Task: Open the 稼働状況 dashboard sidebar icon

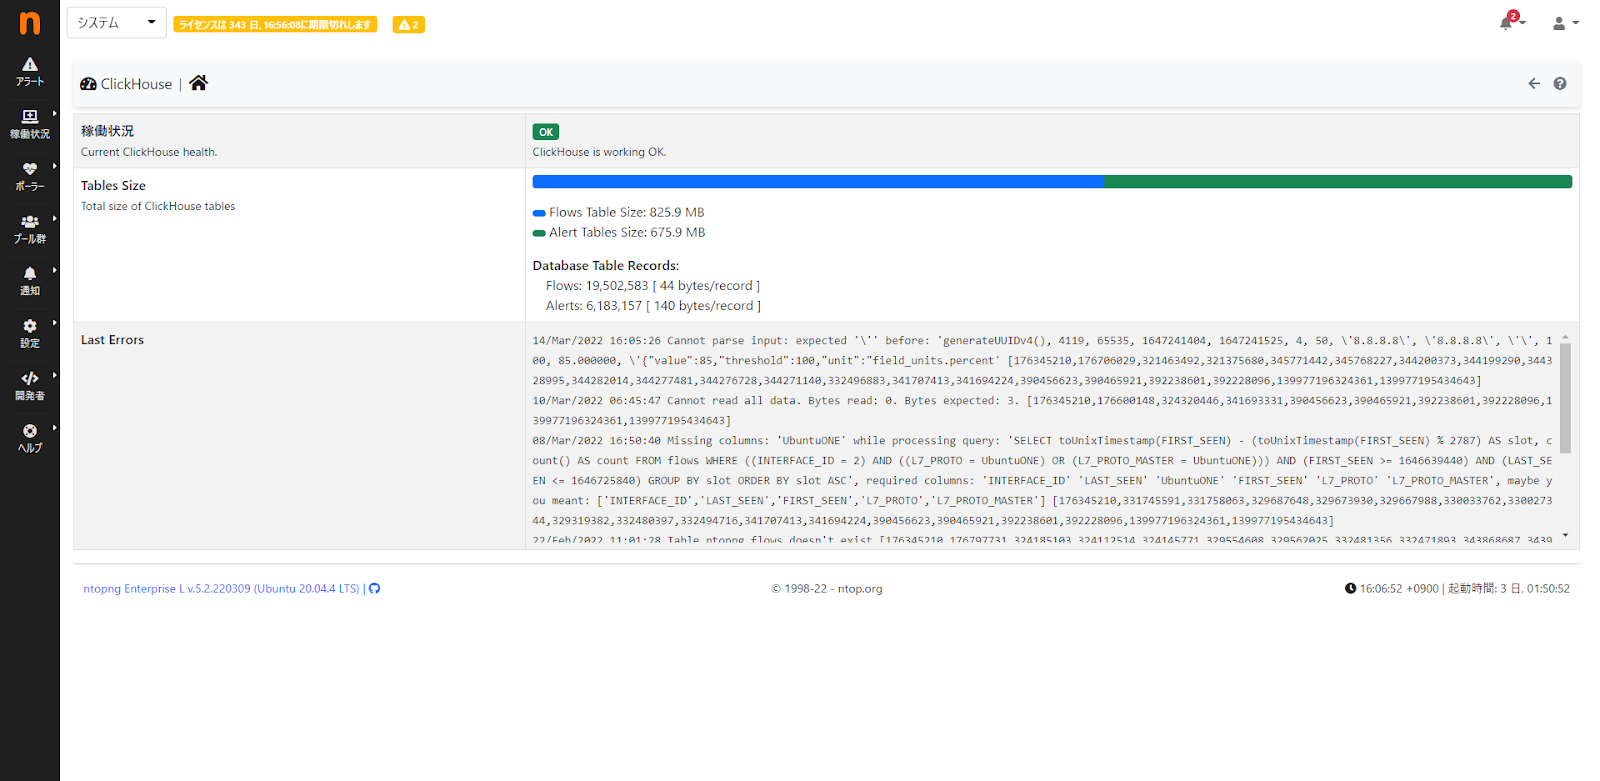Action: [x=30, y=116]
